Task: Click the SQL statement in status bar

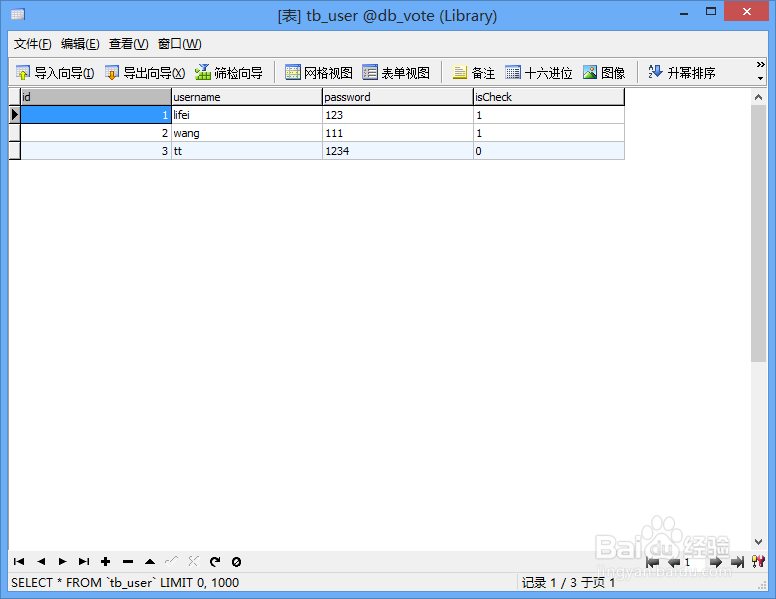Action: point(125,583)
